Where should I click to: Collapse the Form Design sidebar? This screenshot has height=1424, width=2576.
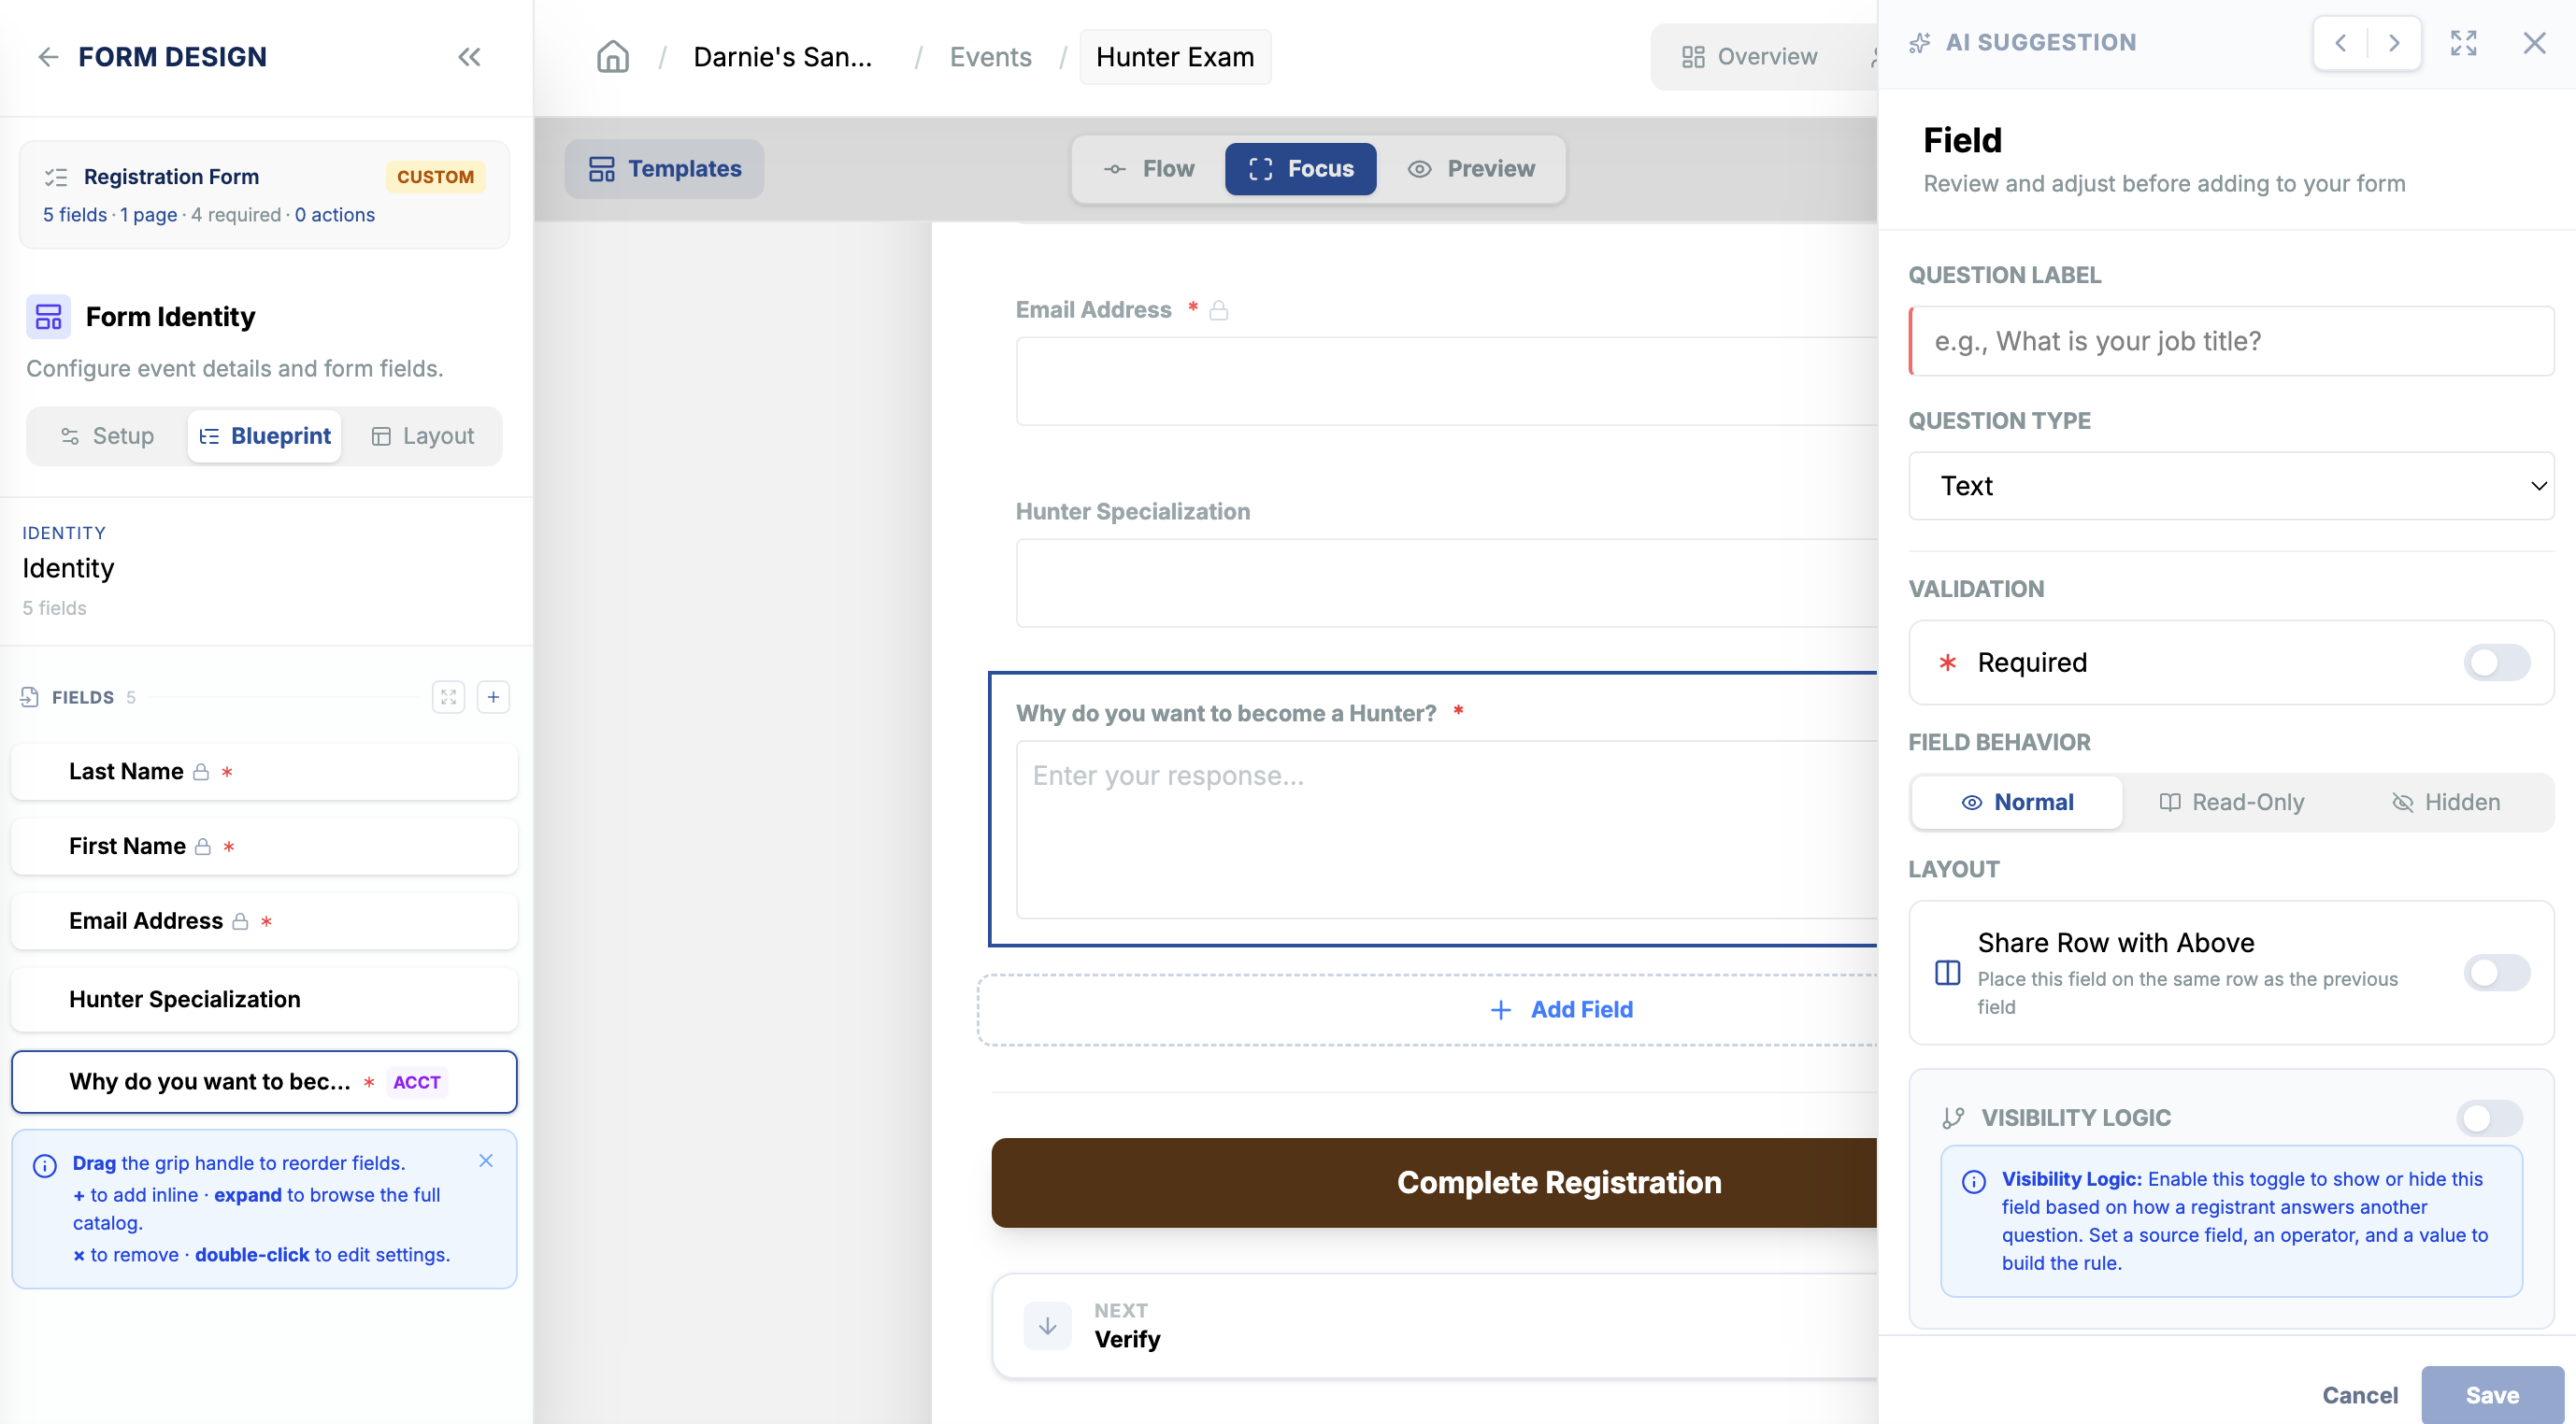(469, 57)
